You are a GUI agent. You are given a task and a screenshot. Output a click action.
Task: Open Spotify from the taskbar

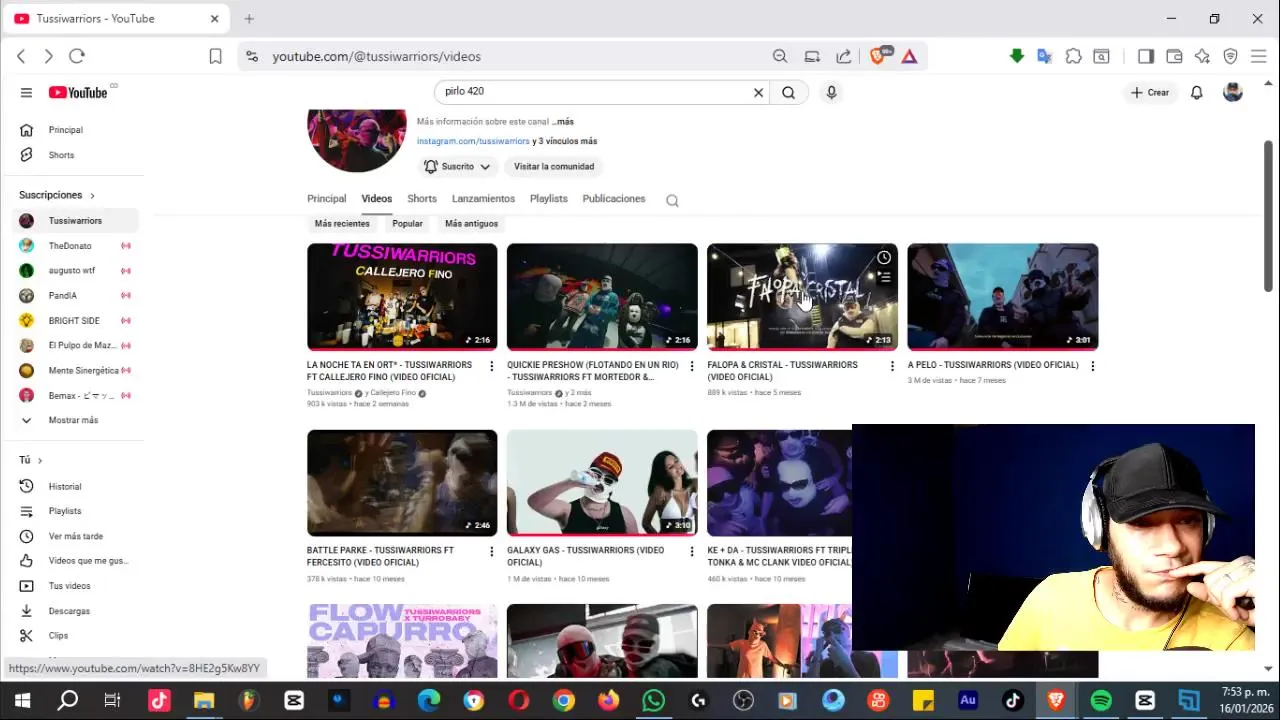click(1100, 700)
